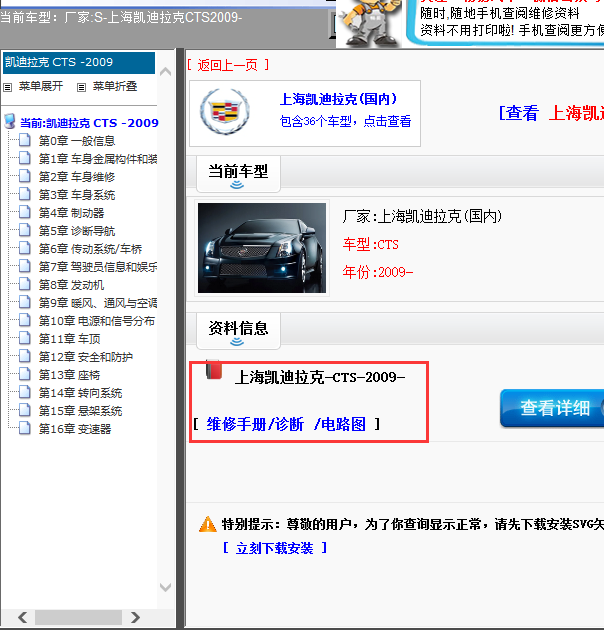Open chapter 第12章 安全和防护
The height and width of the screenshot is (630, 604).
tap(86, 357)
